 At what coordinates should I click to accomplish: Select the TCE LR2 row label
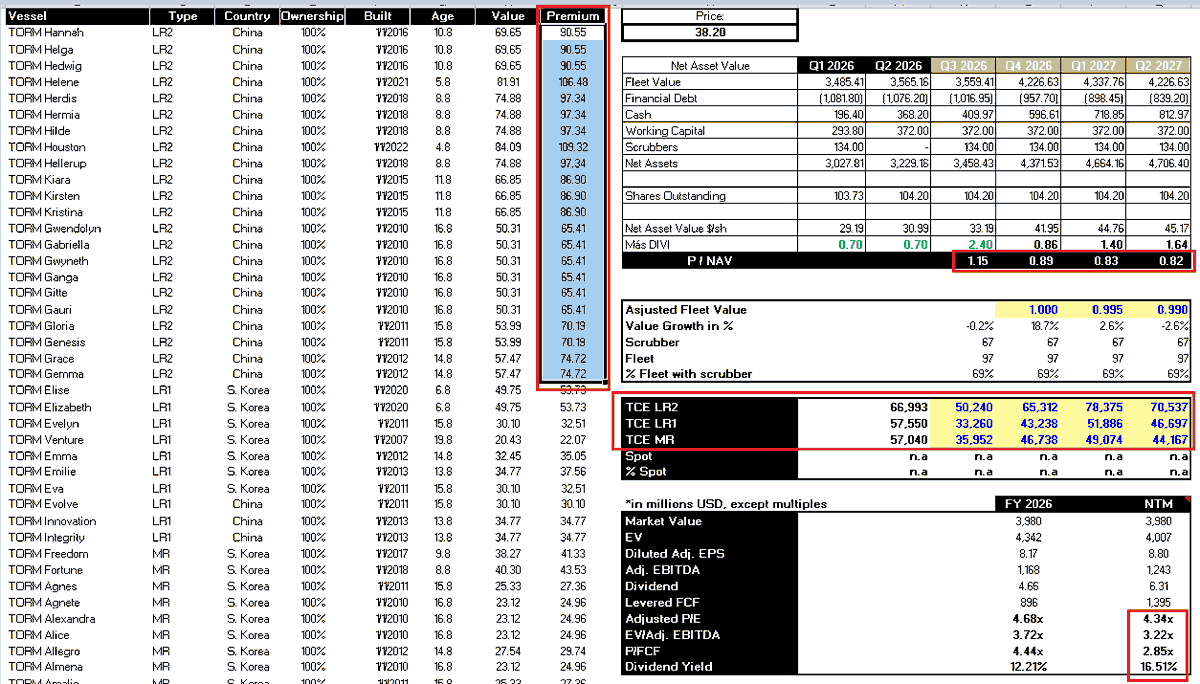point(649,407)
